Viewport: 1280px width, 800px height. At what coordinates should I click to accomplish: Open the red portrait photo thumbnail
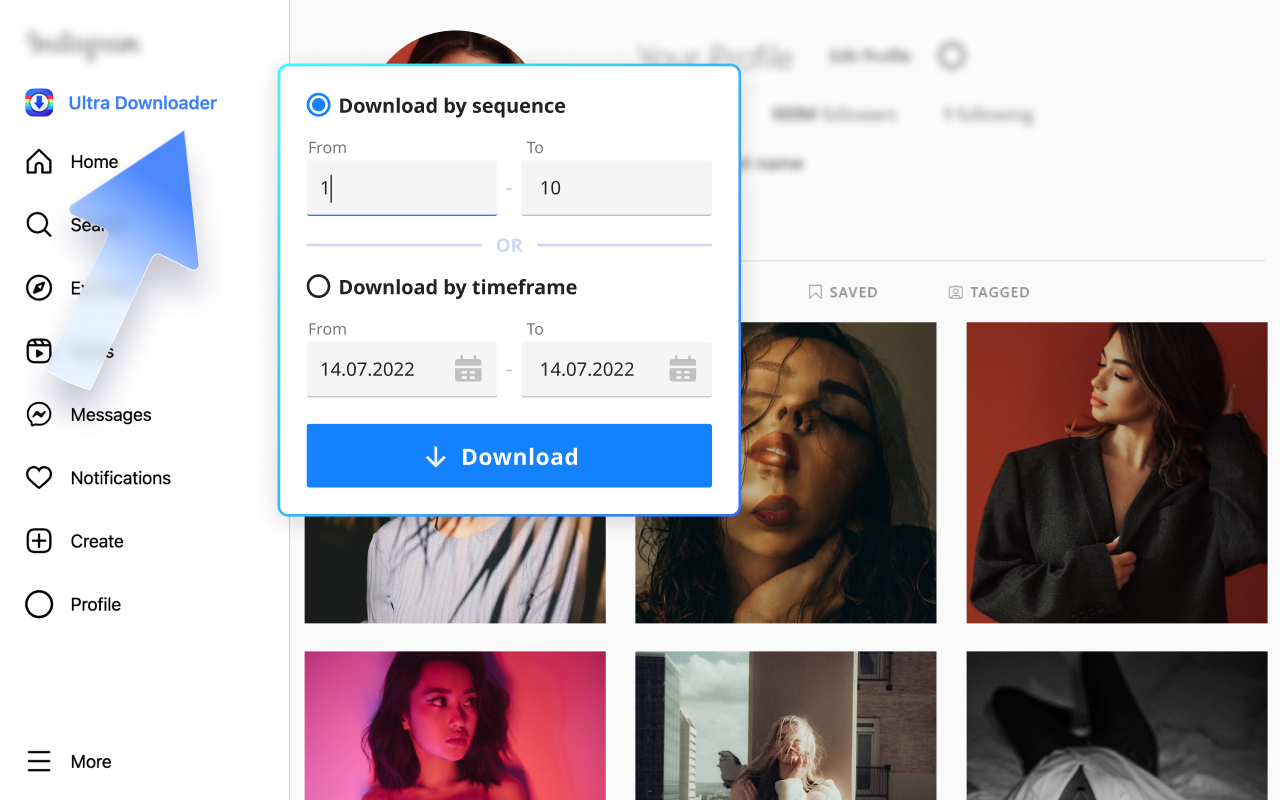1116,472
